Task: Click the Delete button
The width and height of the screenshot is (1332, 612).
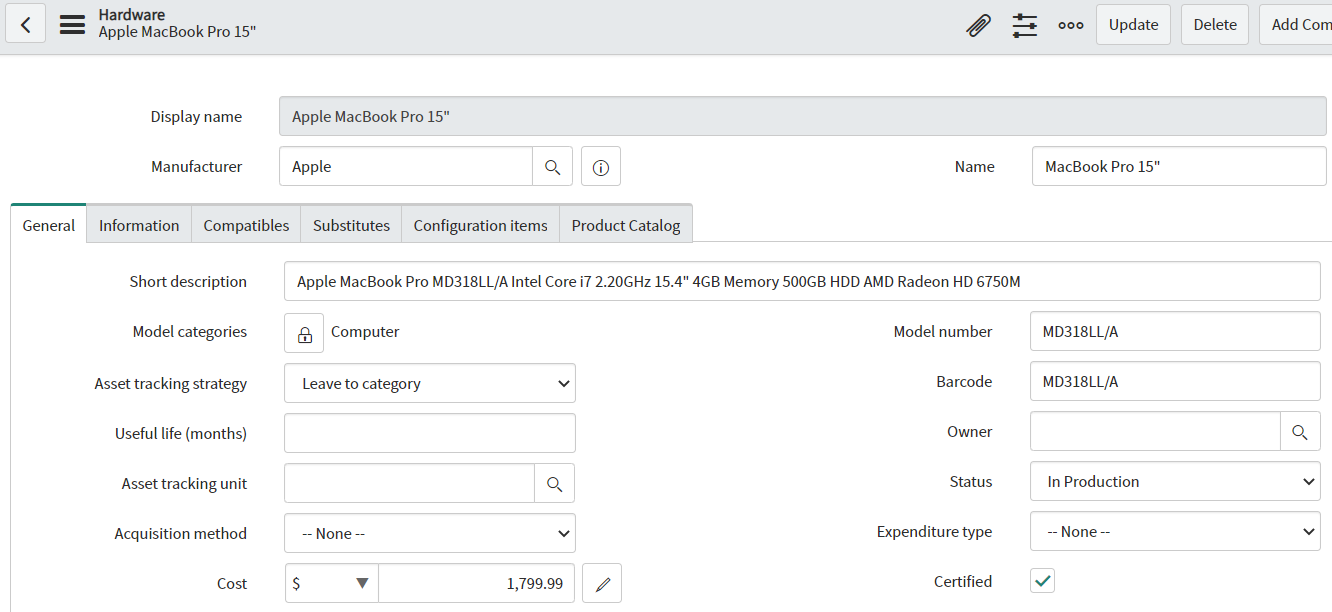Action: point(1215,24)
